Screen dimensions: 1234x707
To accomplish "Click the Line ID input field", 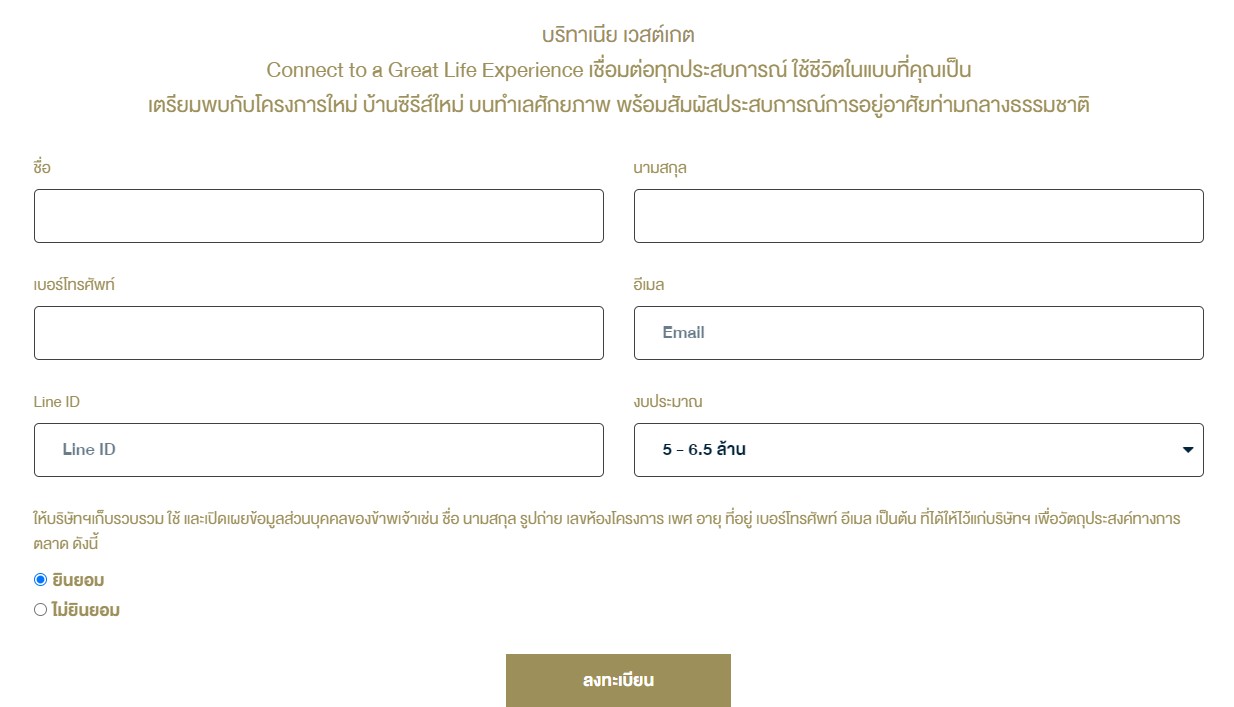I will pyautogui.click(x=319, y=450).
